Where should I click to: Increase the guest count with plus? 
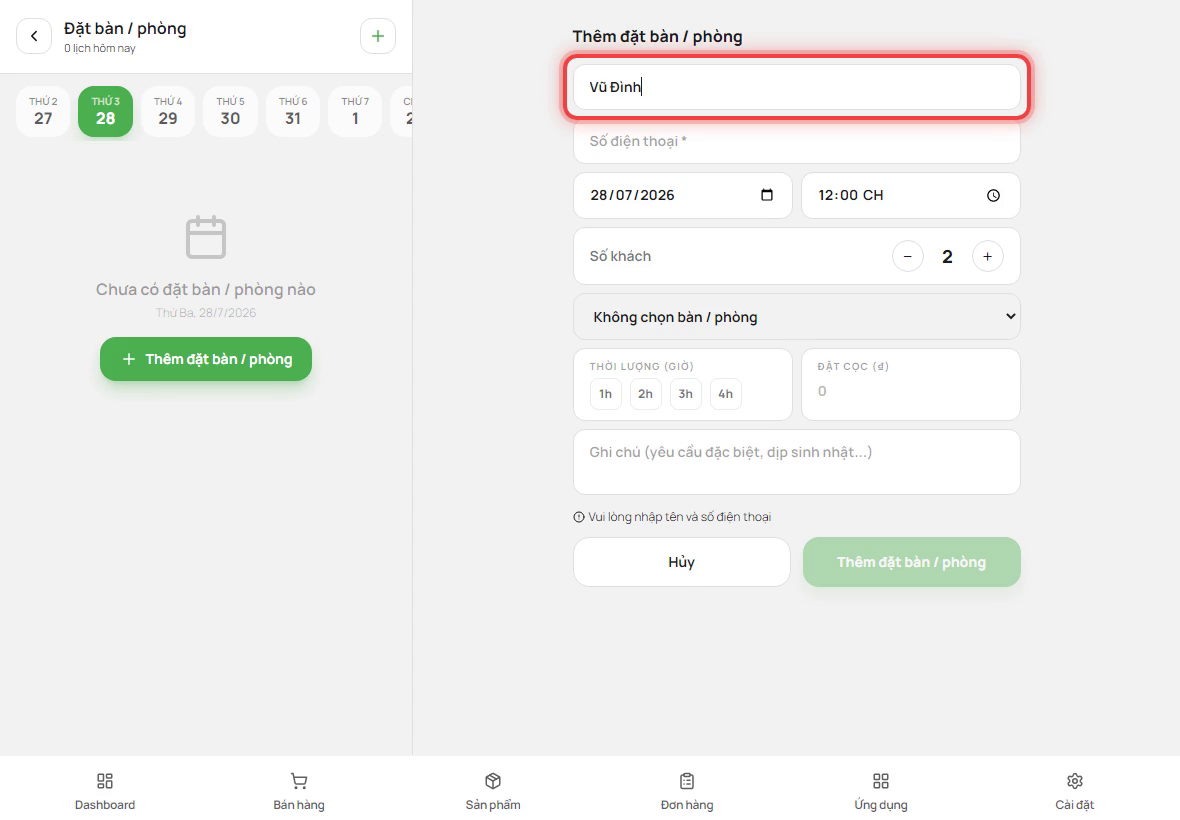coord(987,257)
